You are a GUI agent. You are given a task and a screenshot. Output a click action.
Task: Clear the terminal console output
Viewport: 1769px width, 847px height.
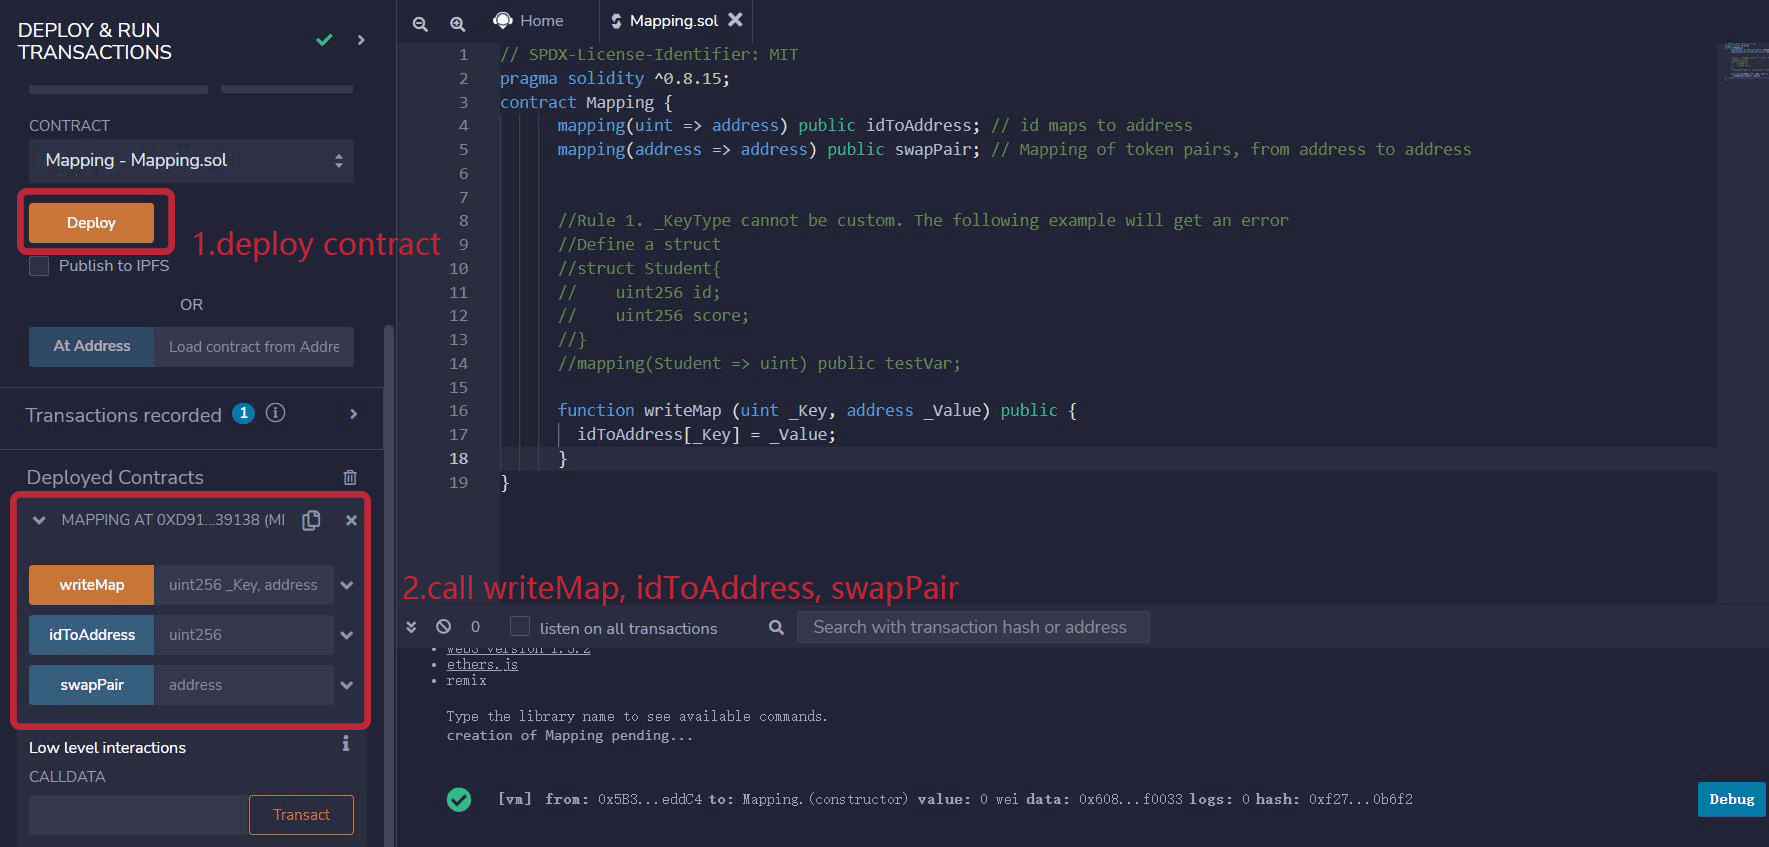pyautogui.click(x=443, y=626)
